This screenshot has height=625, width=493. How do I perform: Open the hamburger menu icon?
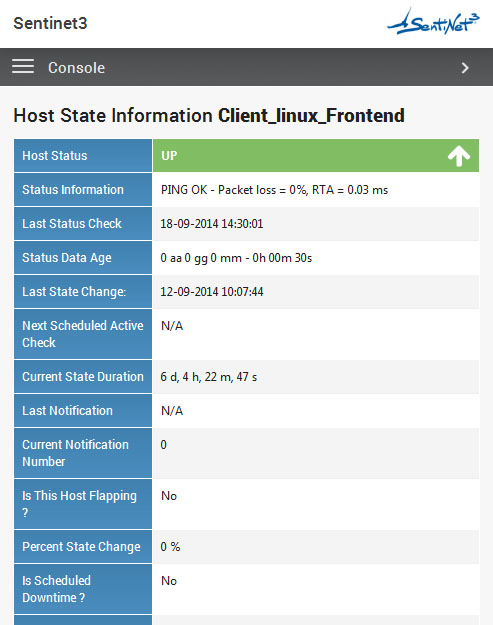pyautogui.click(x=23, y=66)
